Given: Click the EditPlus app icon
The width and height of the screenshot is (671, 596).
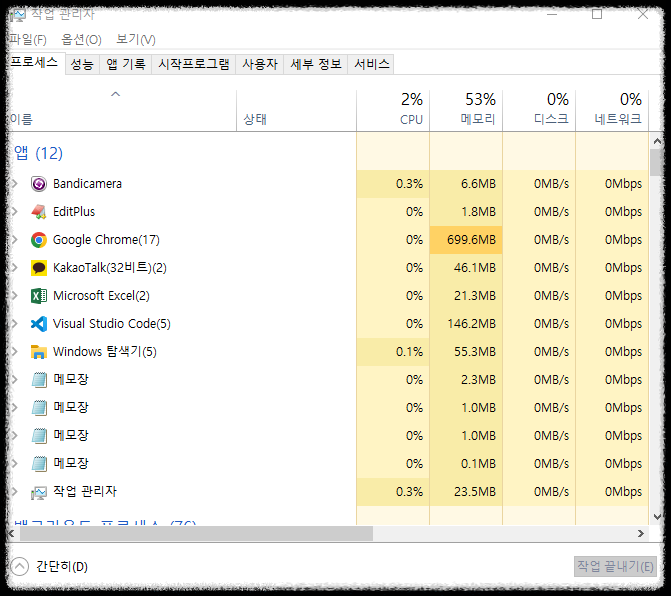Looking at the screenshot, I should click(x=39, y=212).
